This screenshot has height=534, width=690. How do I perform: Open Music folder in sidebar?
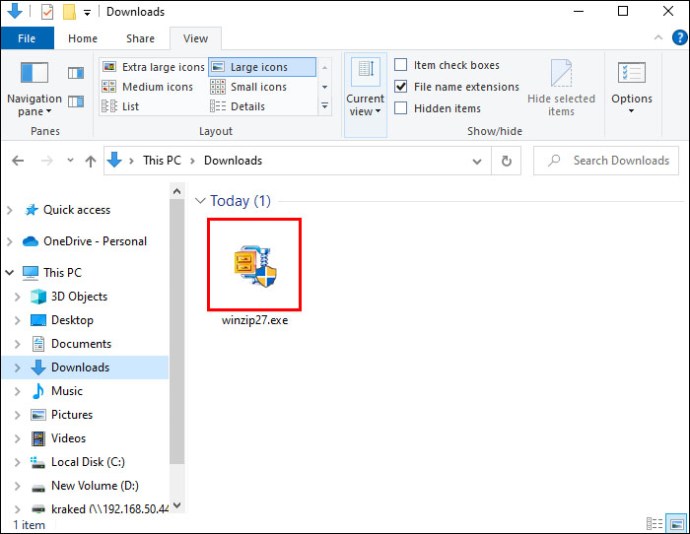click(x=66, y=391)
